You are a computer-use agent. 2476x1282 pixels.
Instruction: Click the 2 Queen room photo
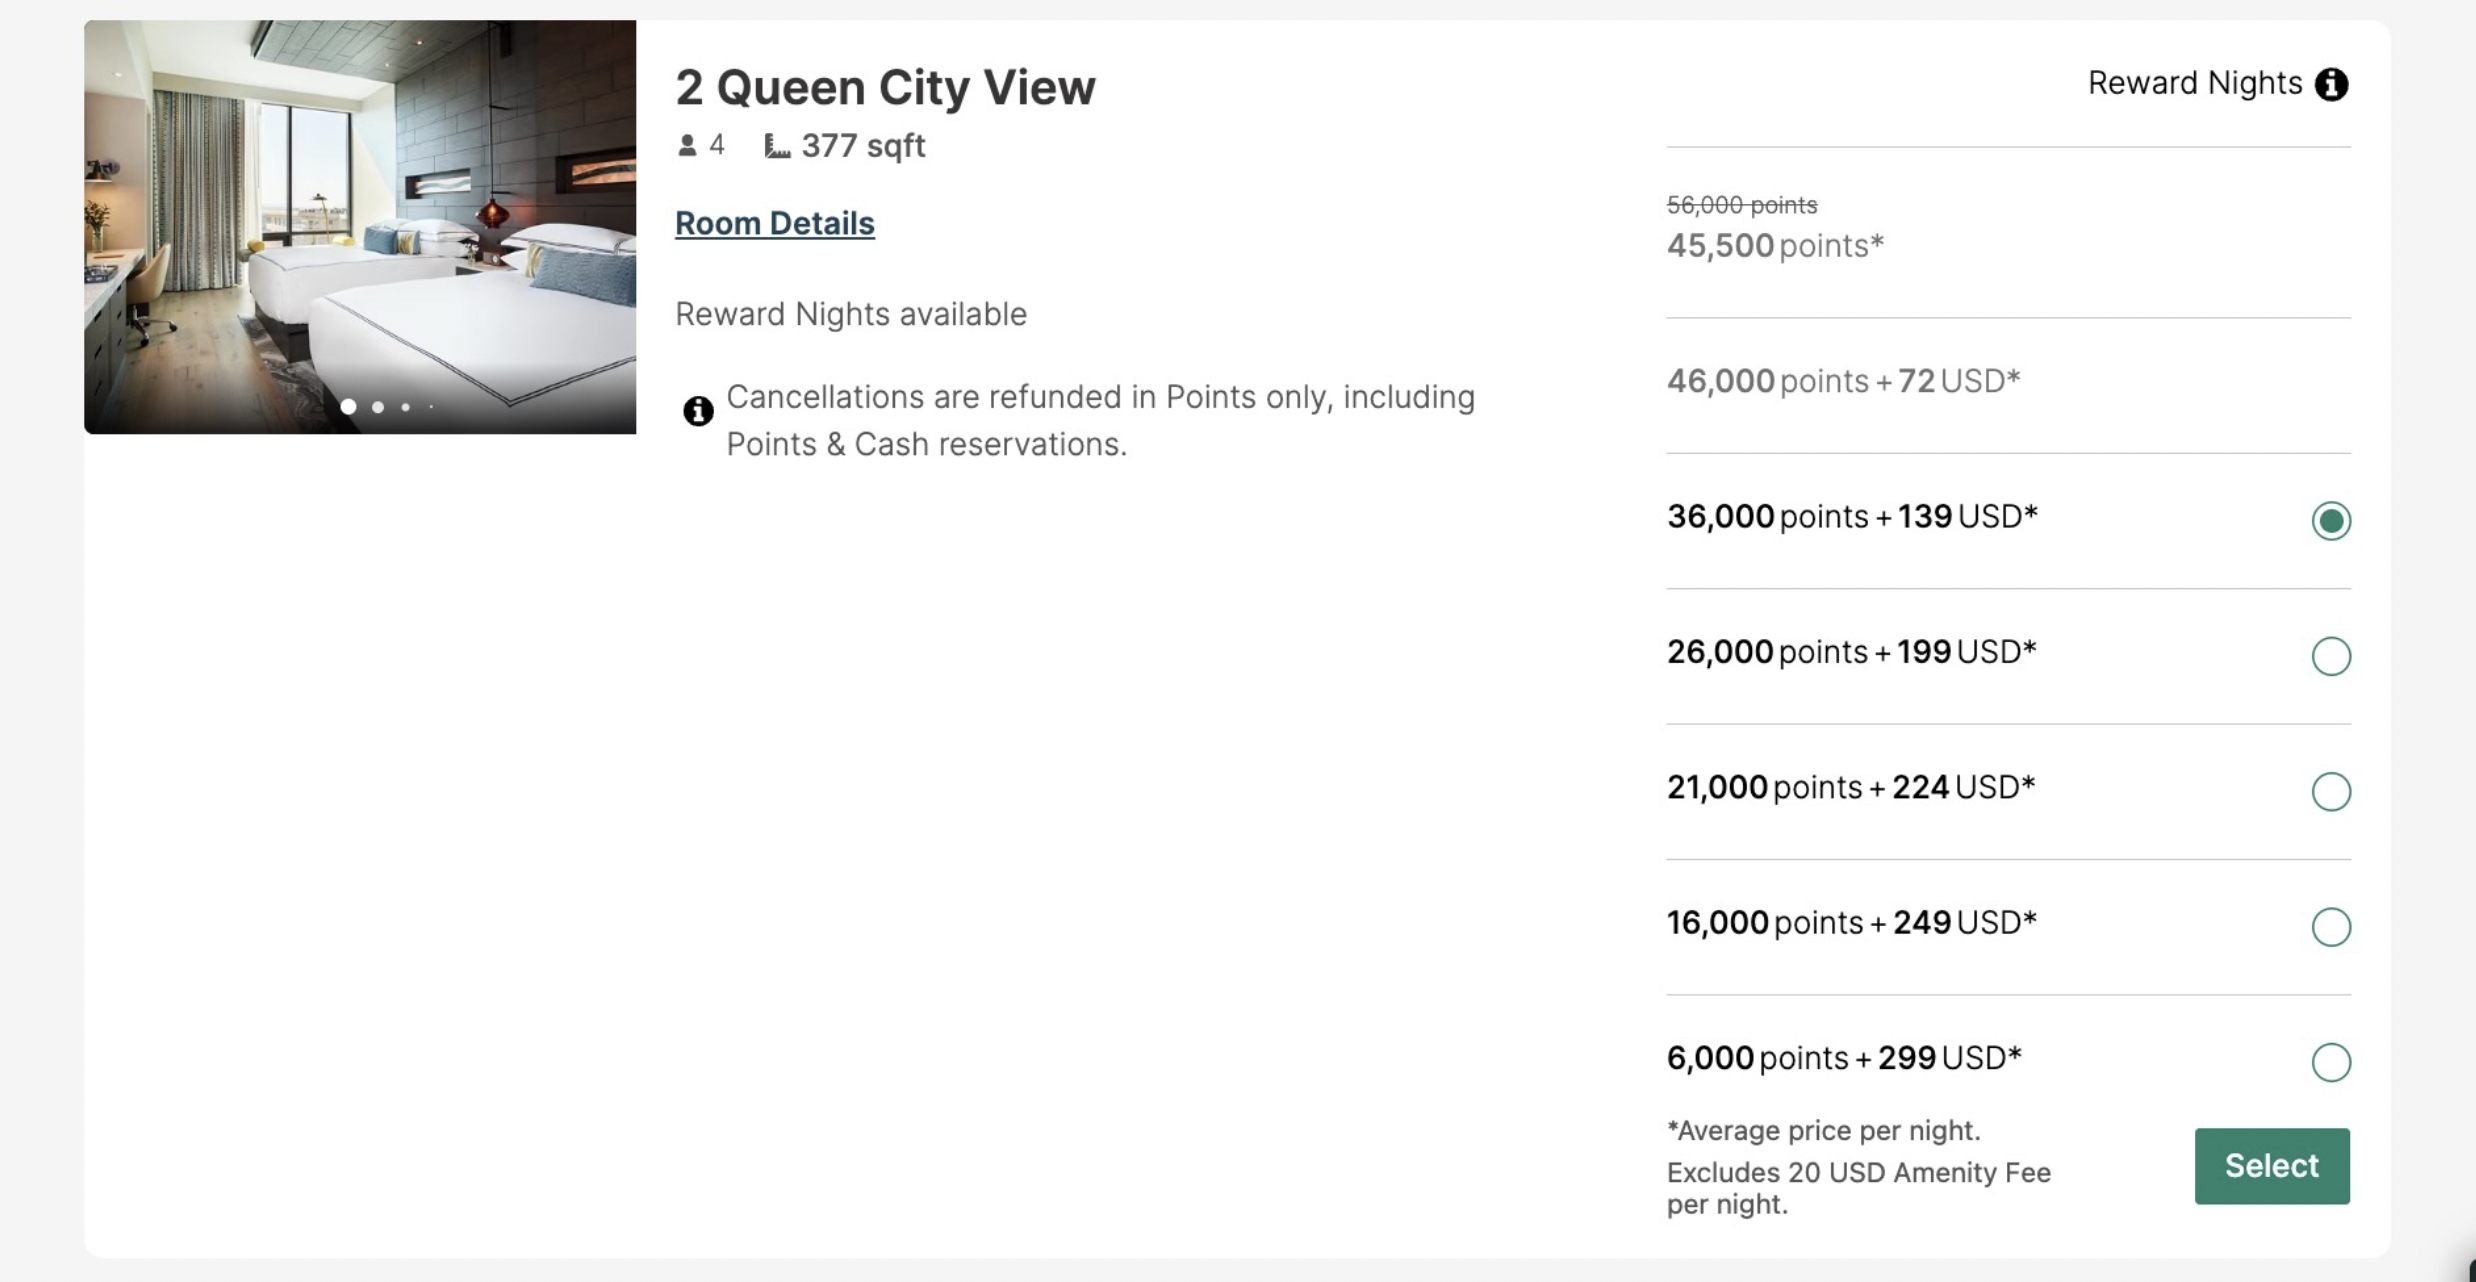pos(360,227)
